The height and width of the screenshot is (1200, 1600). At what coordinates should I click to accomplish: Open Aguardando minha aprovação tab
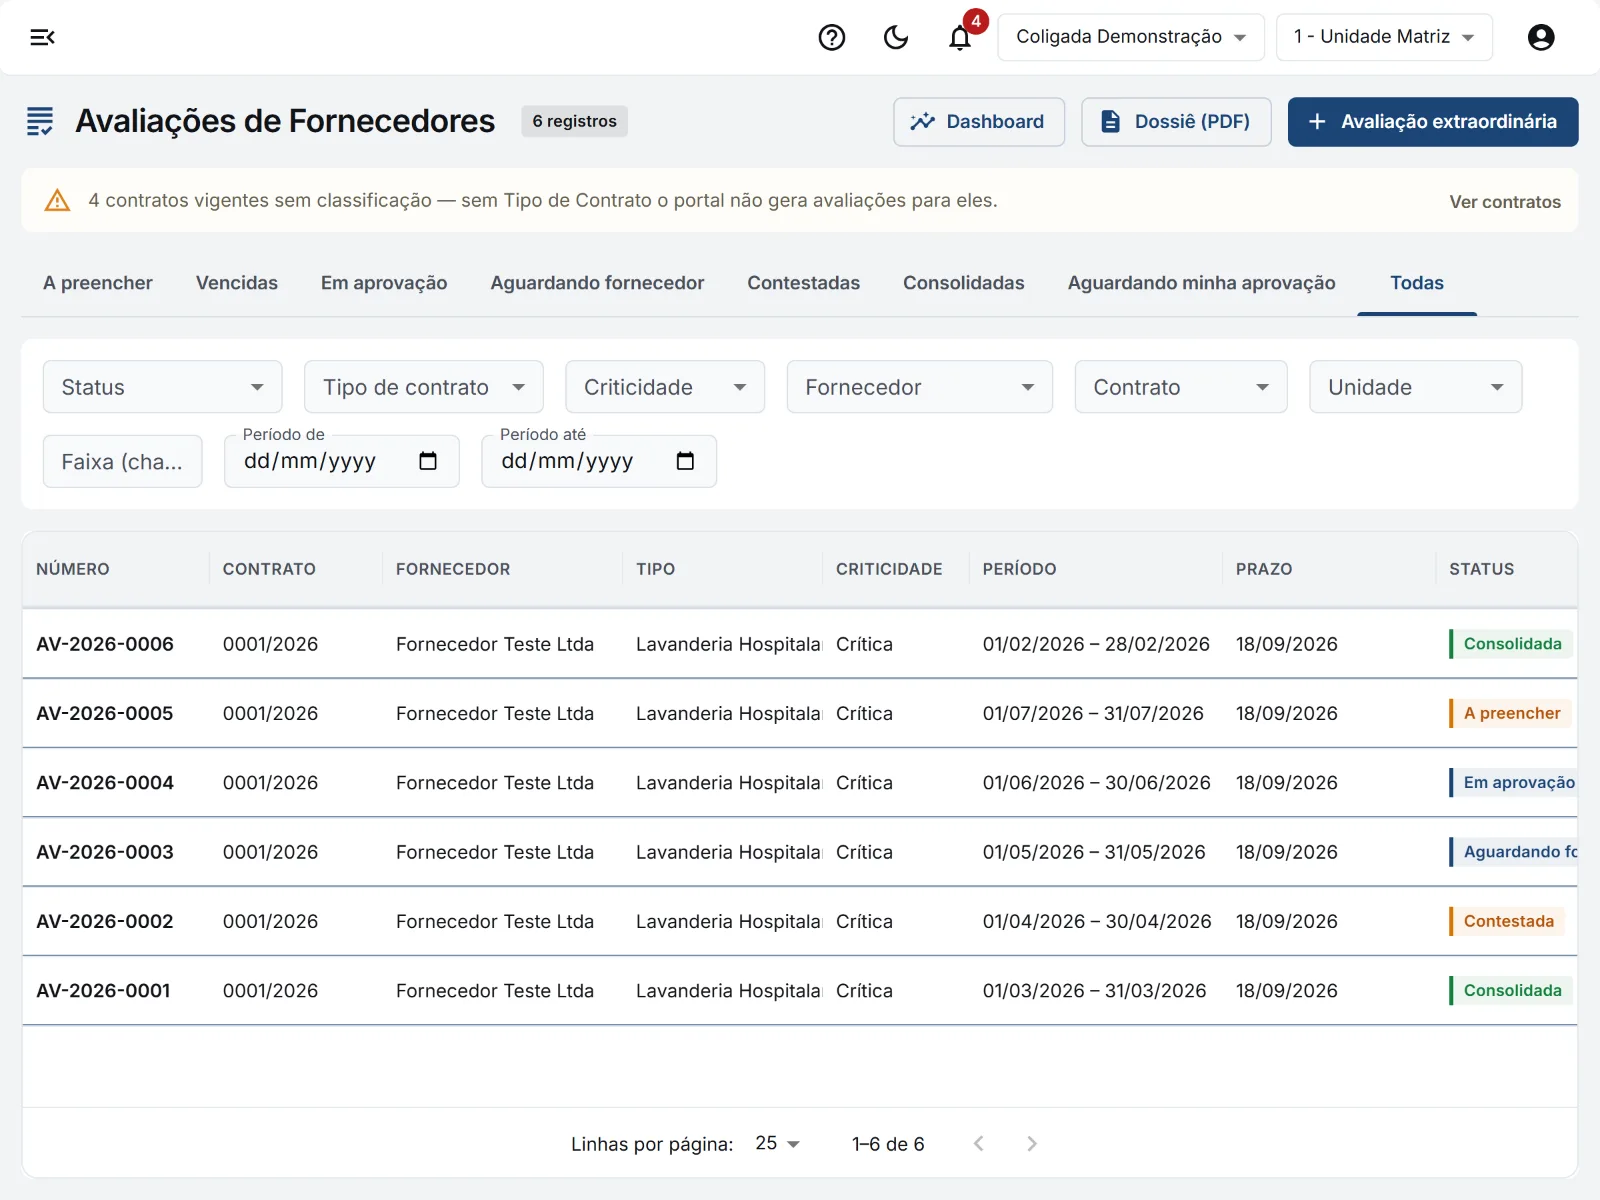1202,283
